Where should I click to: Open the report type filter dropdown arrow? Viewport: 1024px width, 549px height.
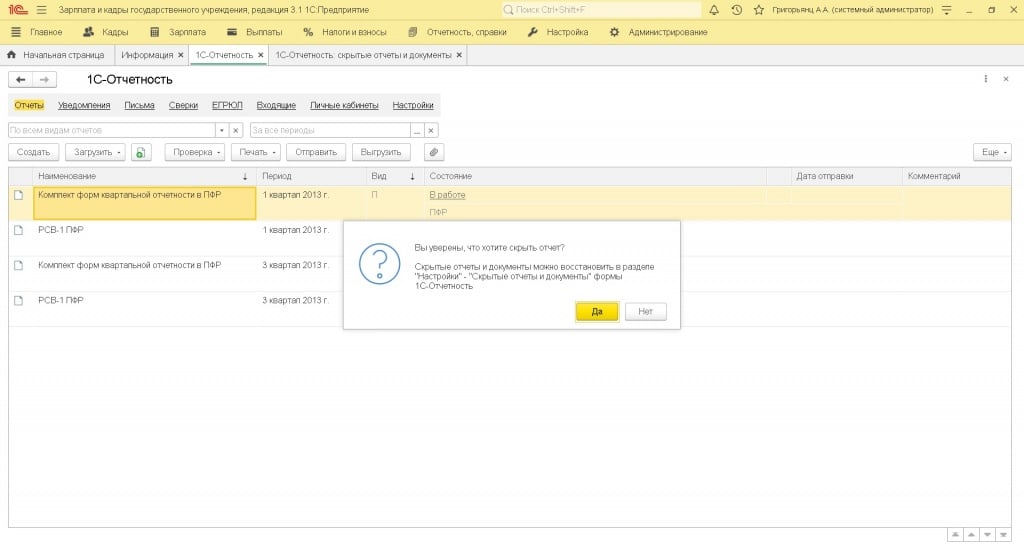coord(221,130)
